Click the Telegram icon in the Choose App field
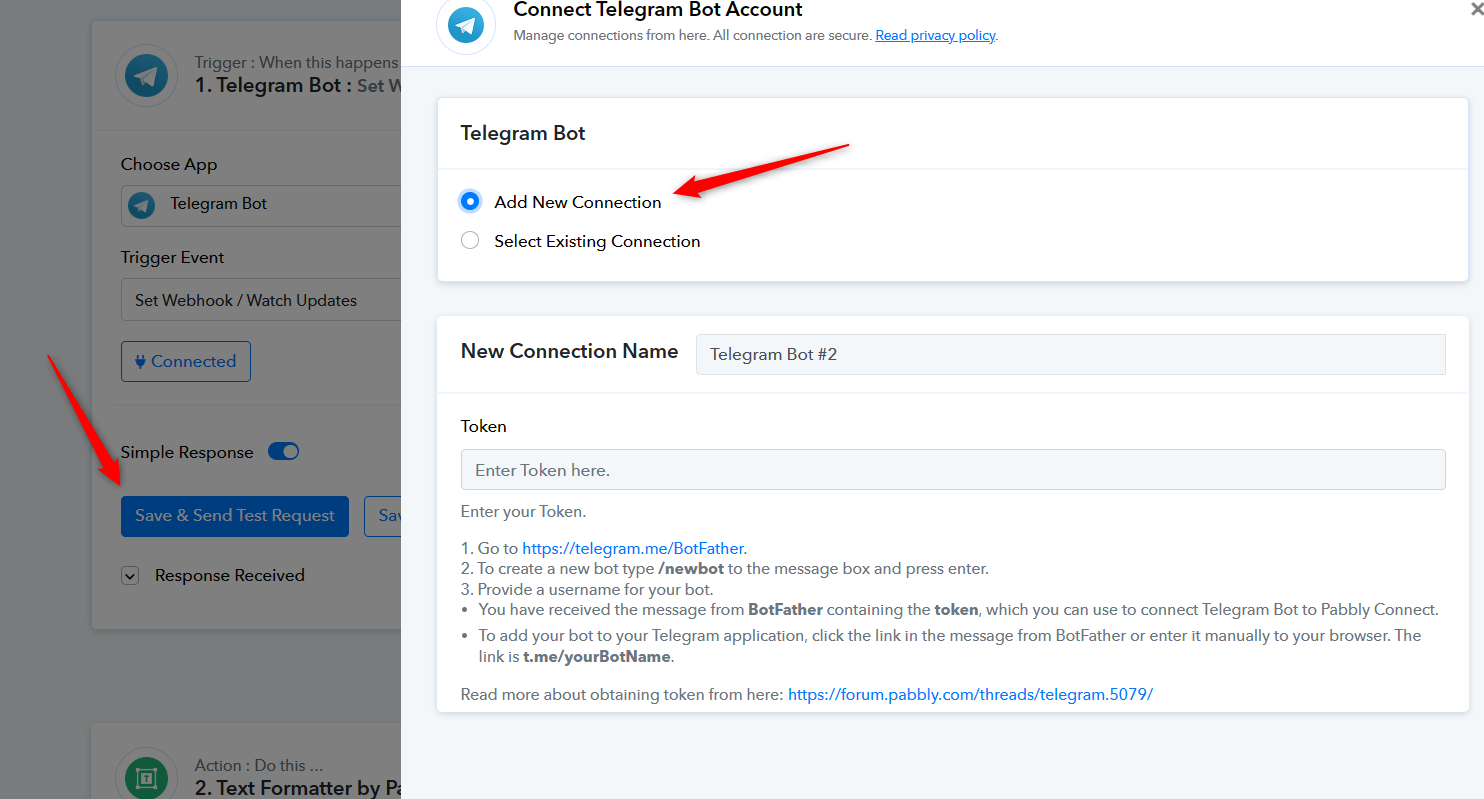 pos(142,205)
